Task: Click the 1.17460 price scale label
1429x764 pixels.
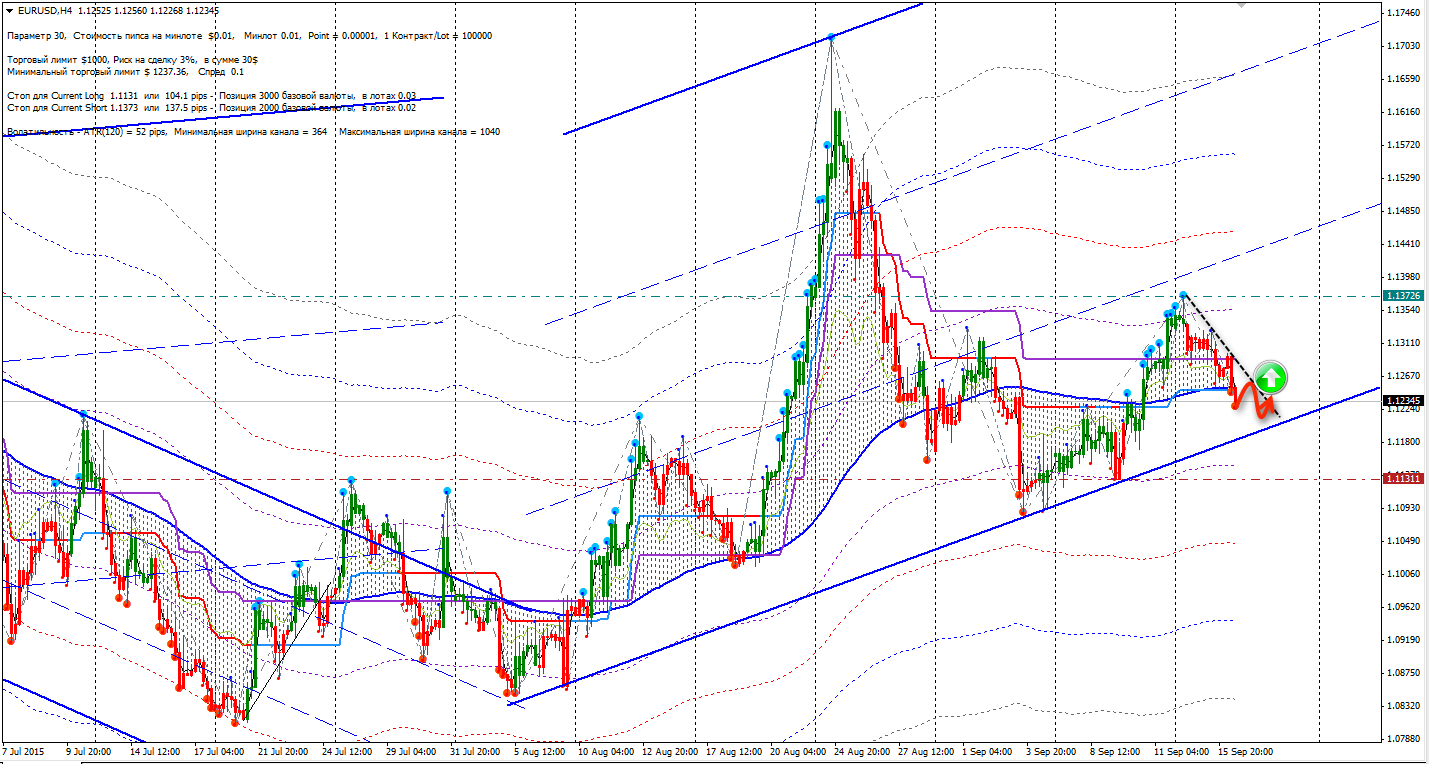Action: pos(1403,13)
